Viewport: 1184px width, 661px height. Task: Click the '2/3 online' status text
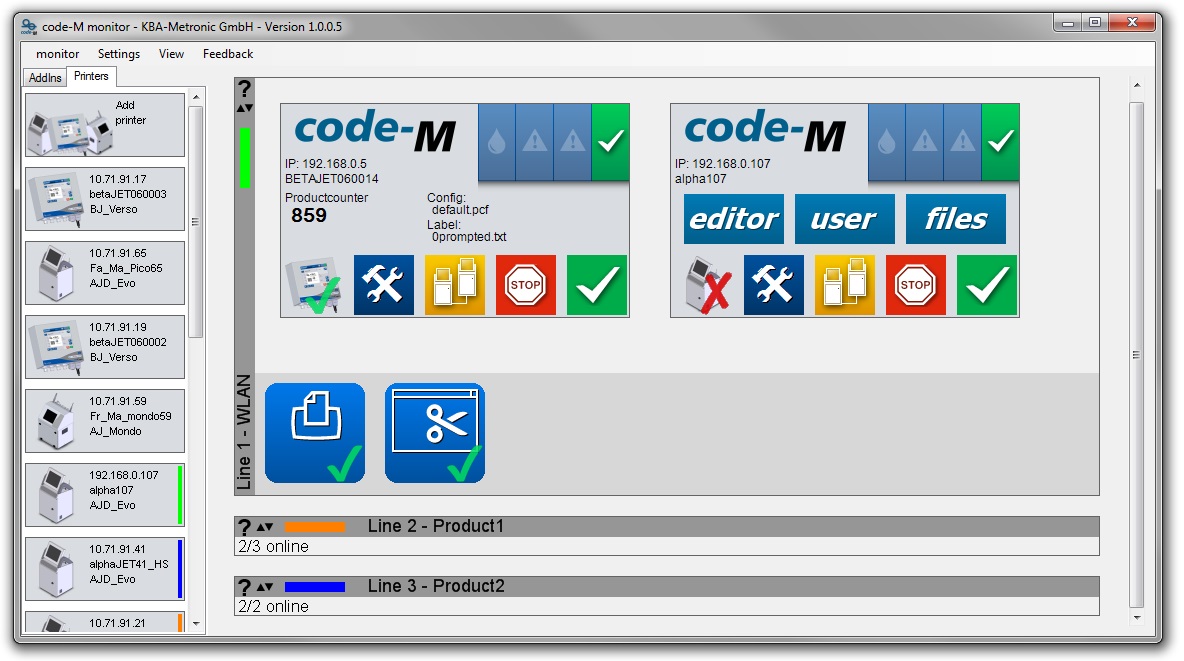pyautogui.click(x=273, y=546)
